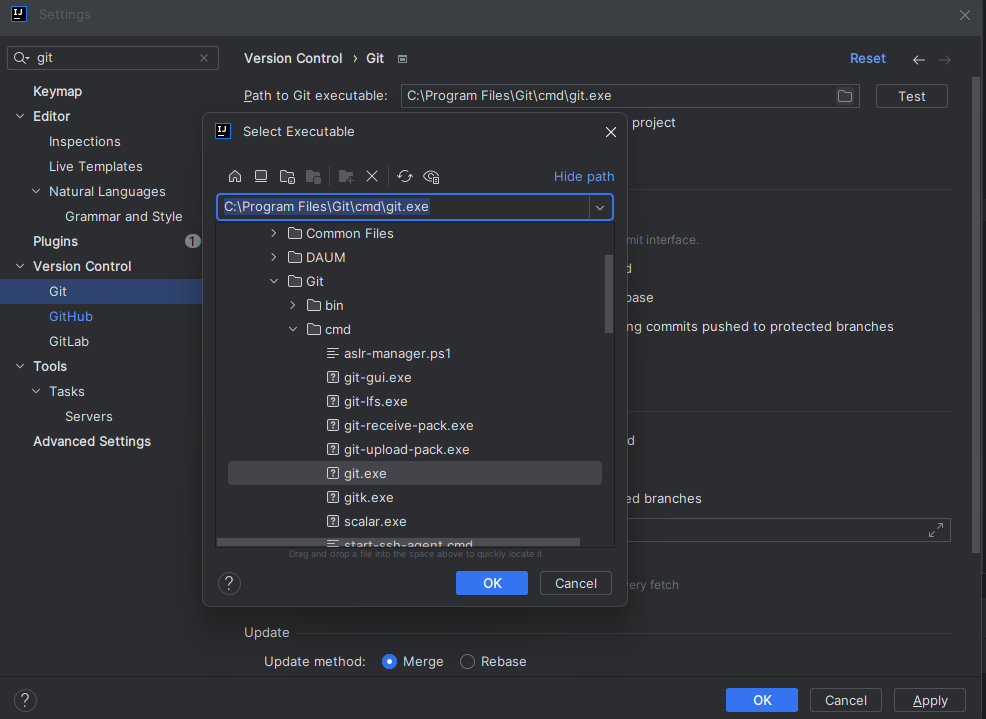Select the git-gui.exe file icon
The height and width of the screenshot is (719, 986).
tap(333, 377)
